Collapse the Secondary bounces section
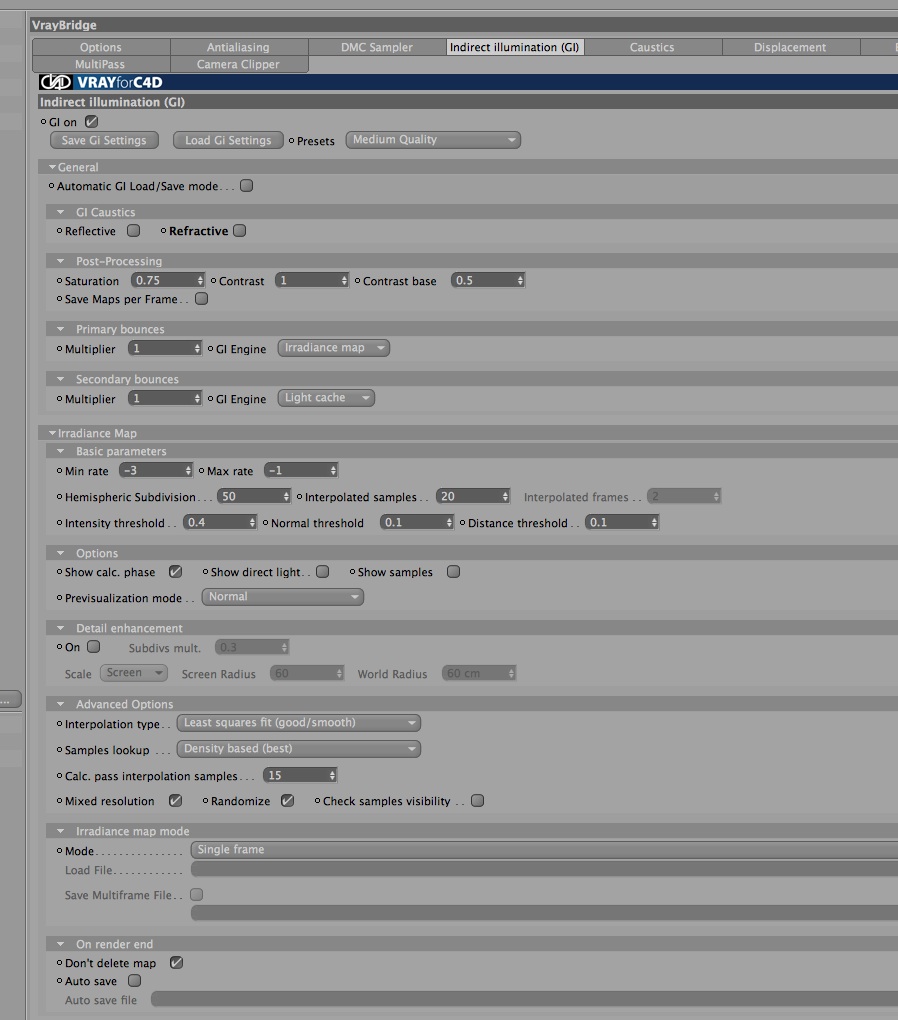898x1020 pixels. click(61, 379)
